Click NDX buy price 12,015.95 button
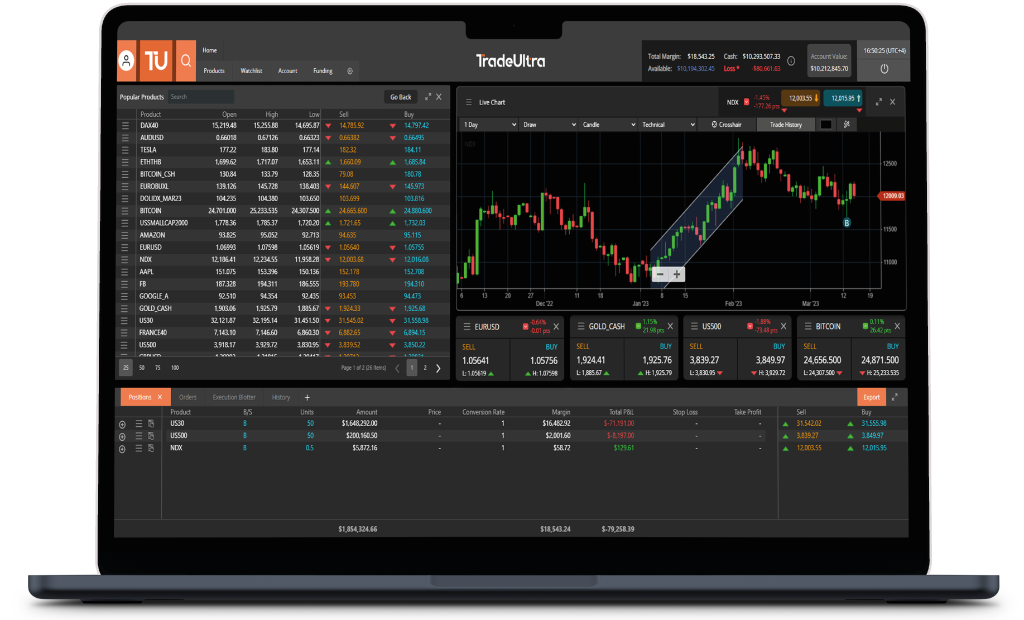The width and height of the screenshot is (1024, 620). [843, 99]
